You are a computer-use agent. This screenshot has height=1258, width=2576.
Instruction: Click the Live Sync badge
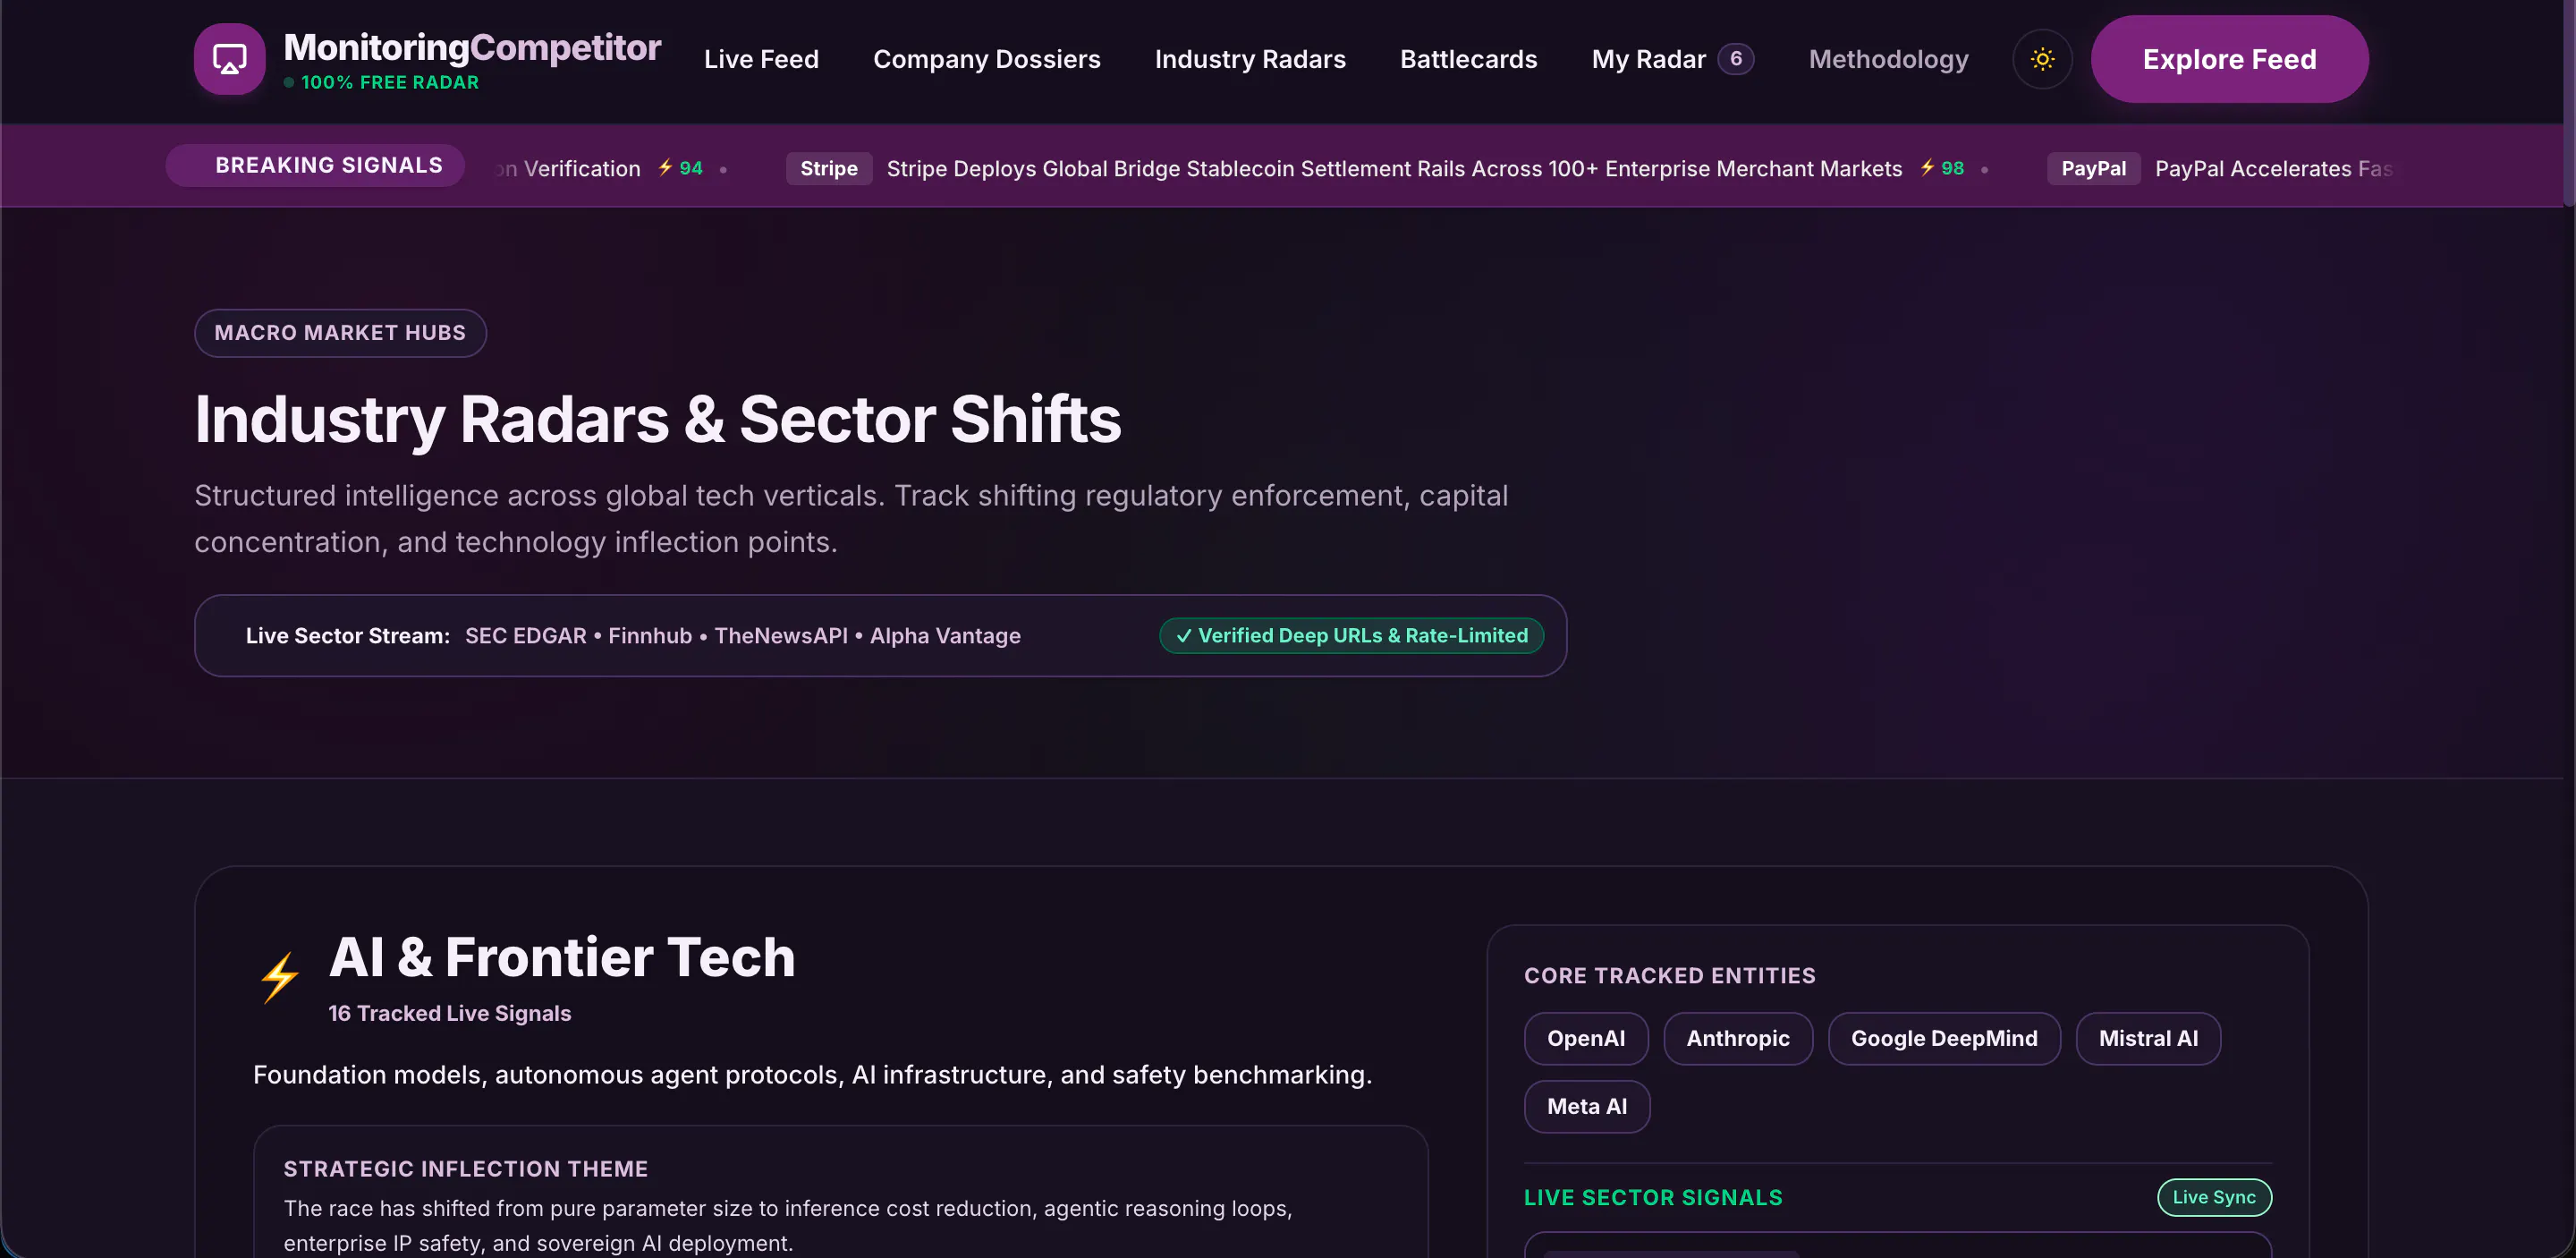point(2213,1197)
